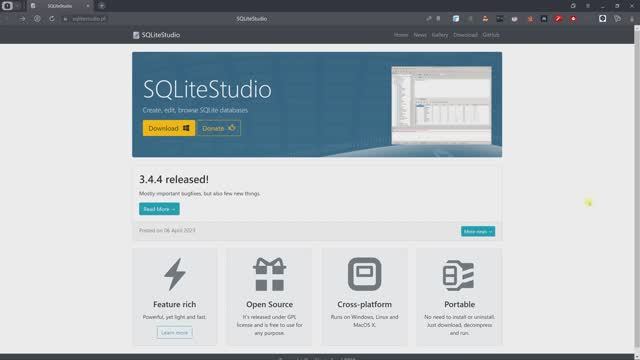Screen dimensions: 640x360
Task: Open the News nav link
Action: (x=420, y=35)
